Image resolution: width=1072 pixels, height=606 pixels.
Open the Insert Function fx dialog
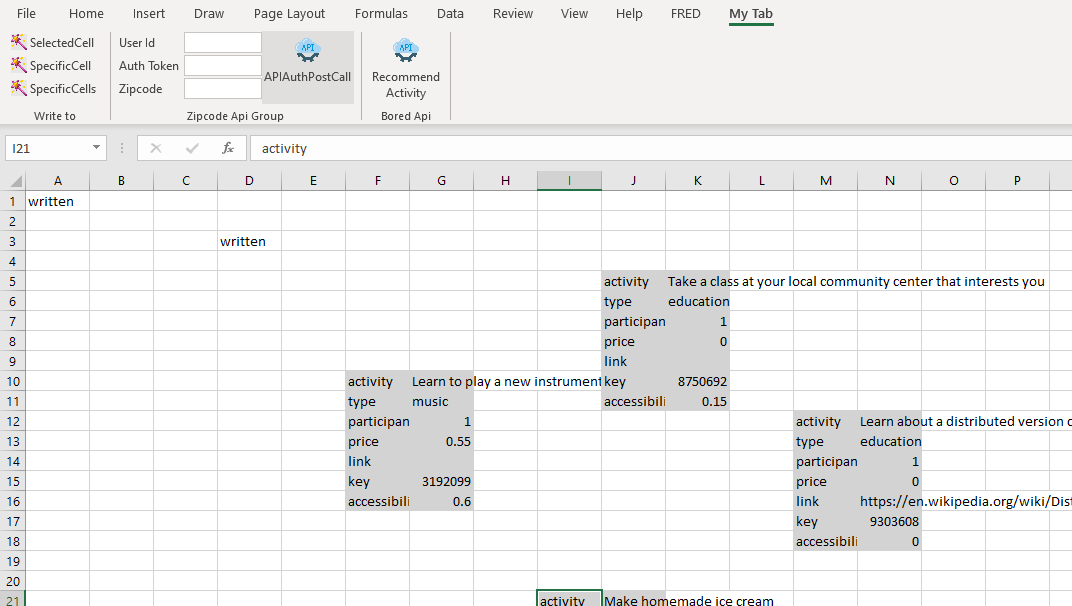(x=228, y=148)
